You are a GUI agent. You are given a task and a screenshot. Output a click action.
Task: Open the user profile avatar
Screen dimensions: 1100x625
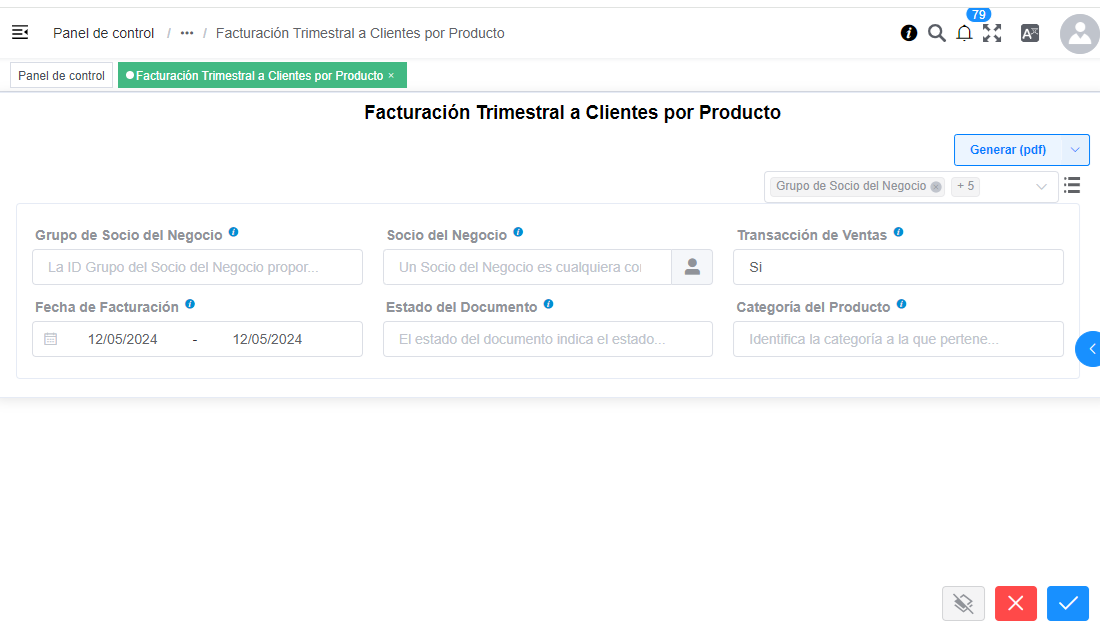tap(1079, 34)
